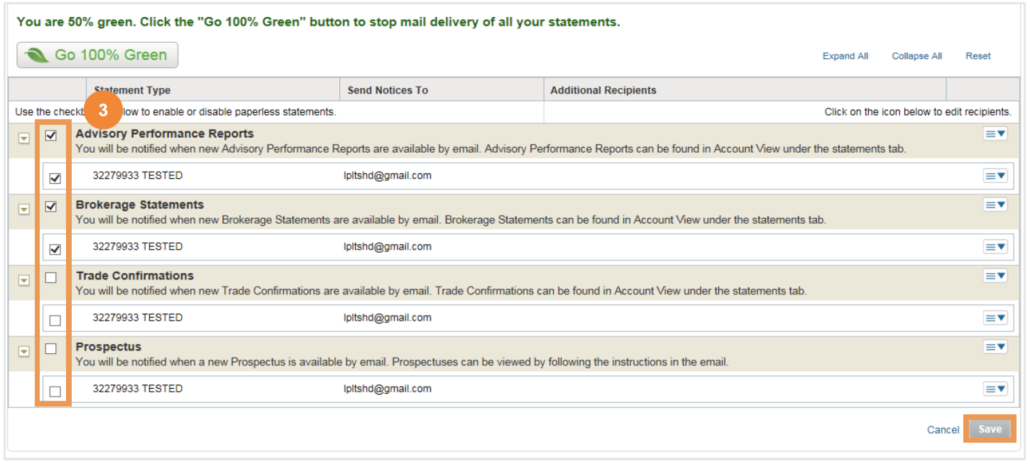Collapse the Prospectus section arrow
This screenshot has height=464, width=1030.
(x=24, y=352)
